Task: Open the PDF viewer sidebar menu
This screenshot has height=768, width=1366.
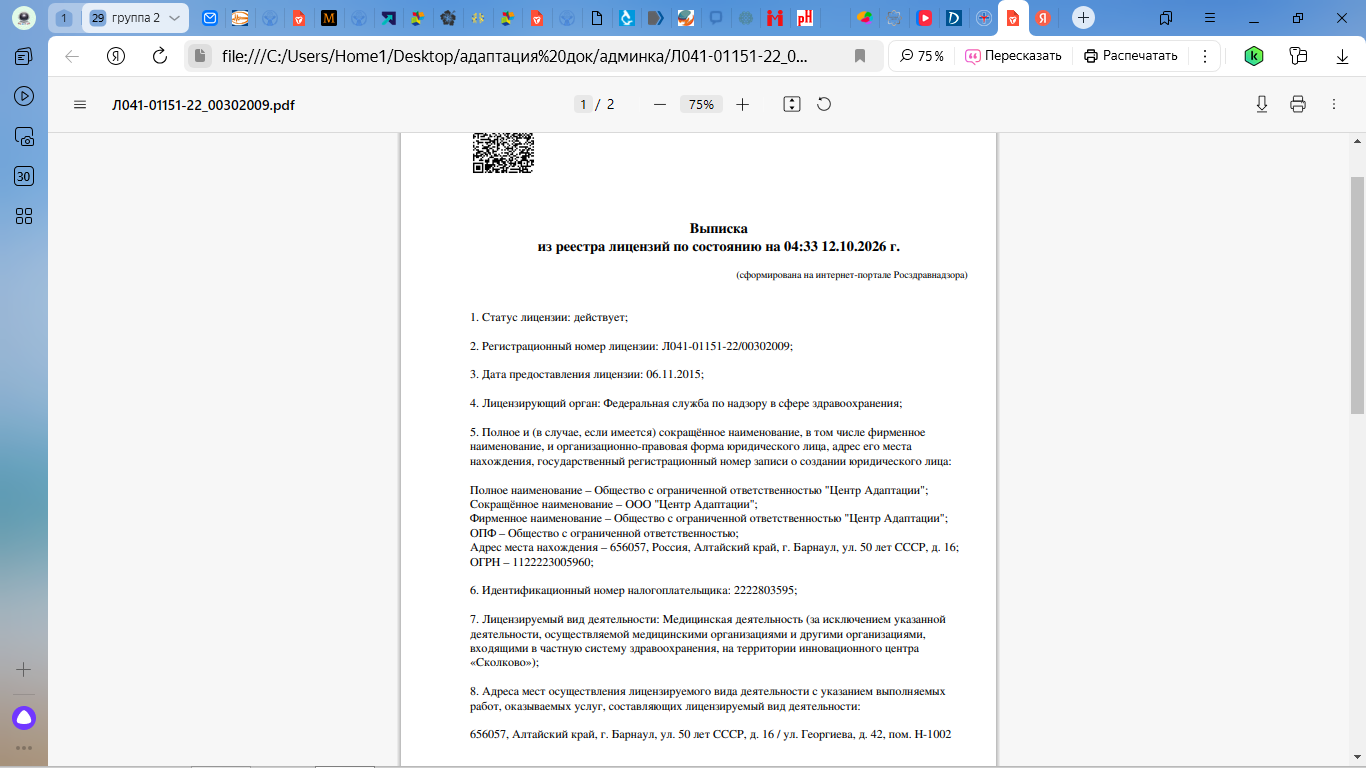Action: point(80,104)
